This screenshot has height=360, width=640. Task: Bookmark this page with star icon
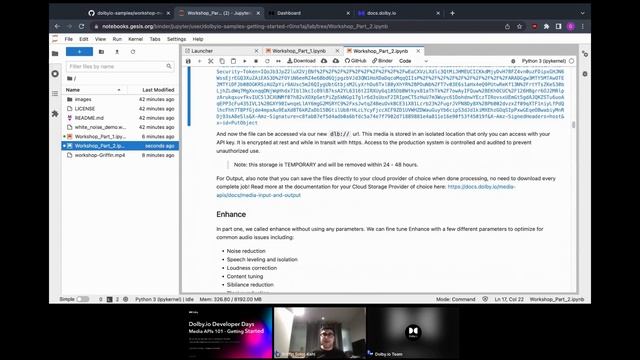(519, 27)
